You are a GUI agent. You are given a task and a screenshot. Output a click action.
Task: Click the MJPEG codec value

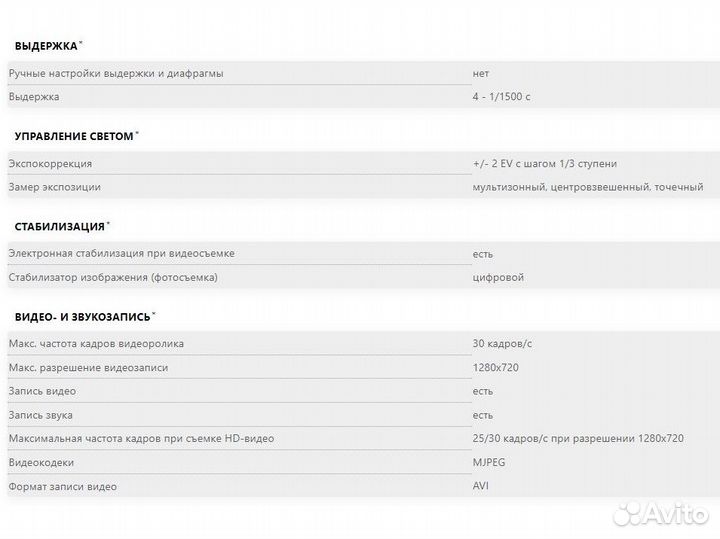coord(490,463)
